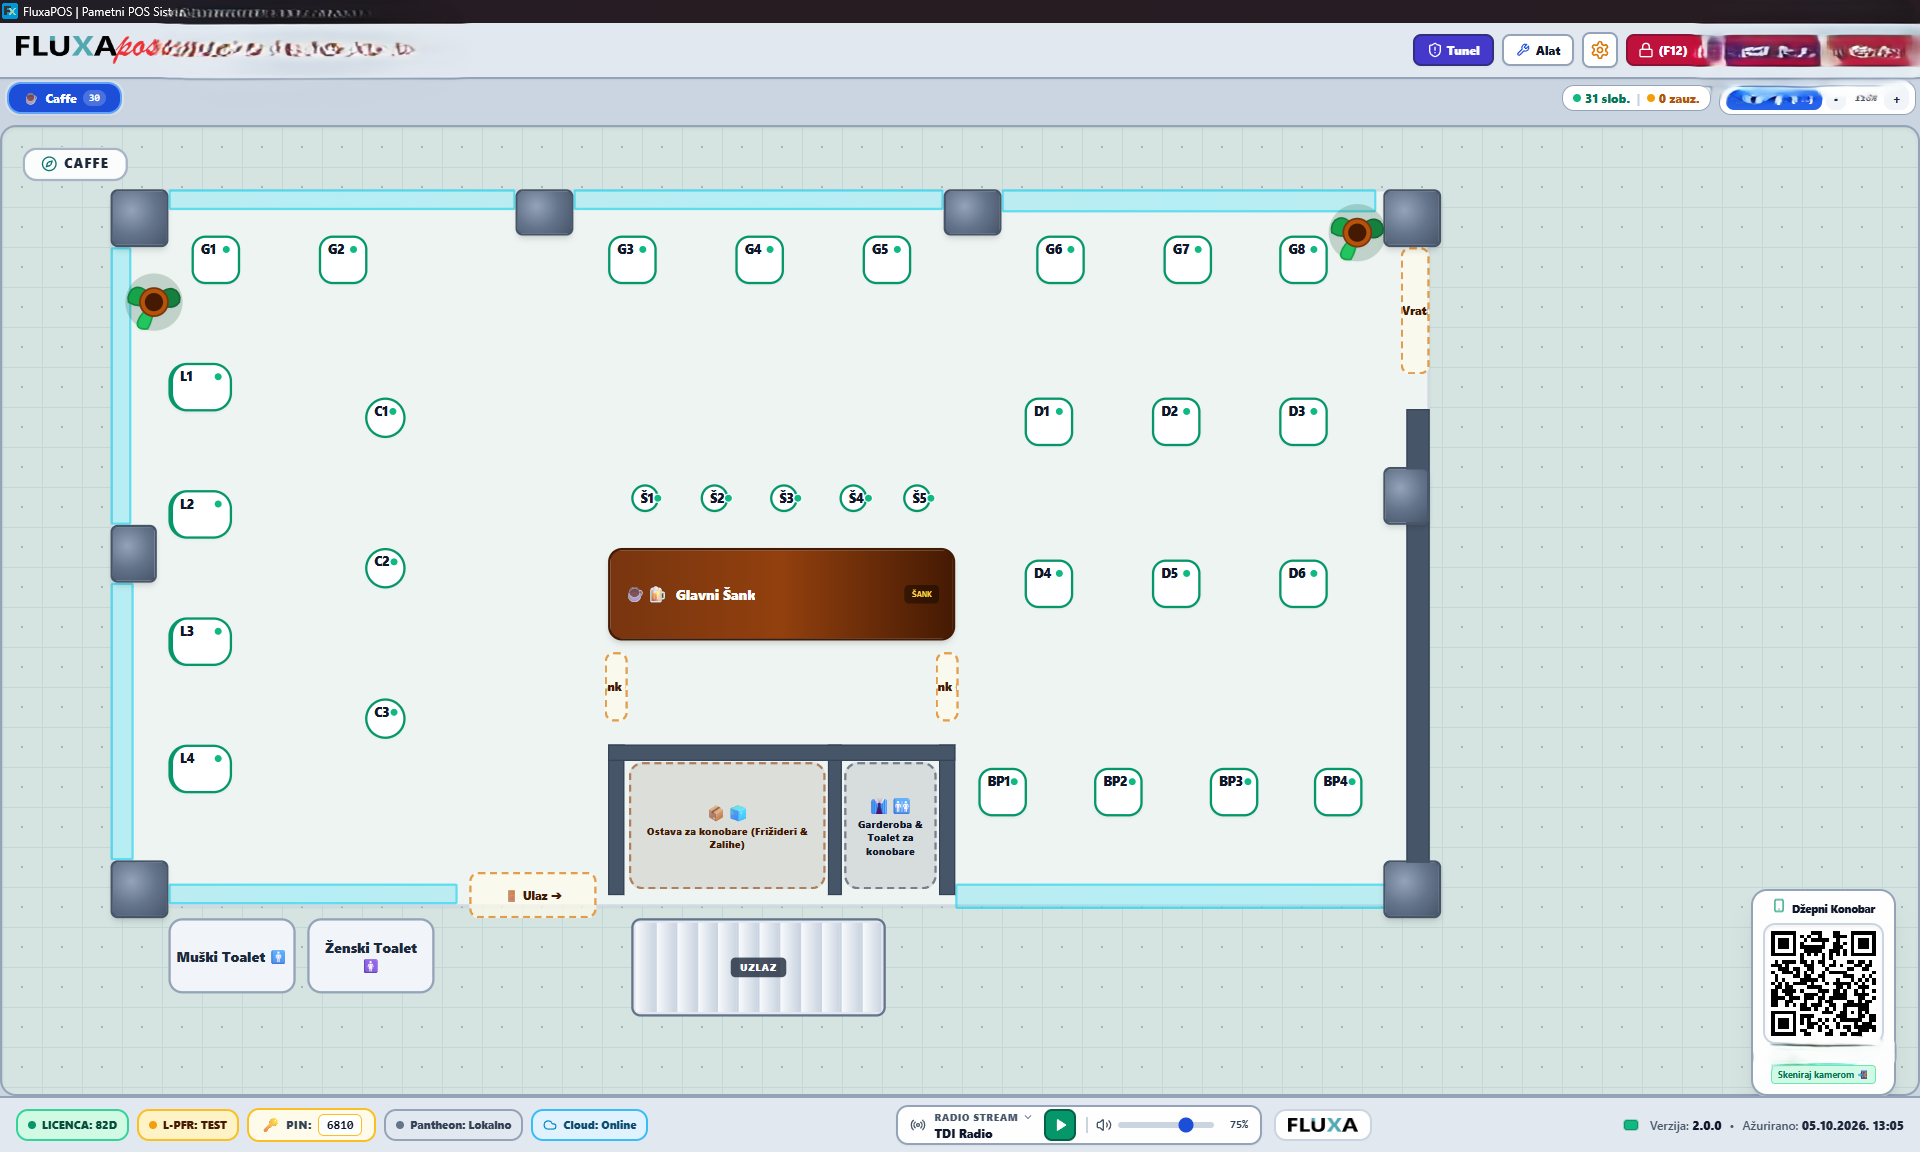1920x1152 pixels.
Task: Click Skeniraj kamerom button
Action: click(x=1822, y=1074)
